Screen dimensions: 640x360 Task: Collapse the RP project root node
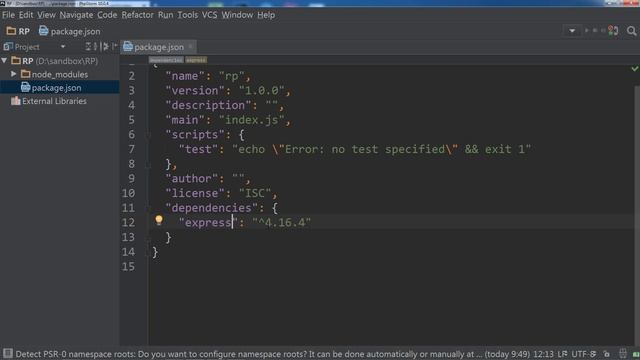[4, 61]
